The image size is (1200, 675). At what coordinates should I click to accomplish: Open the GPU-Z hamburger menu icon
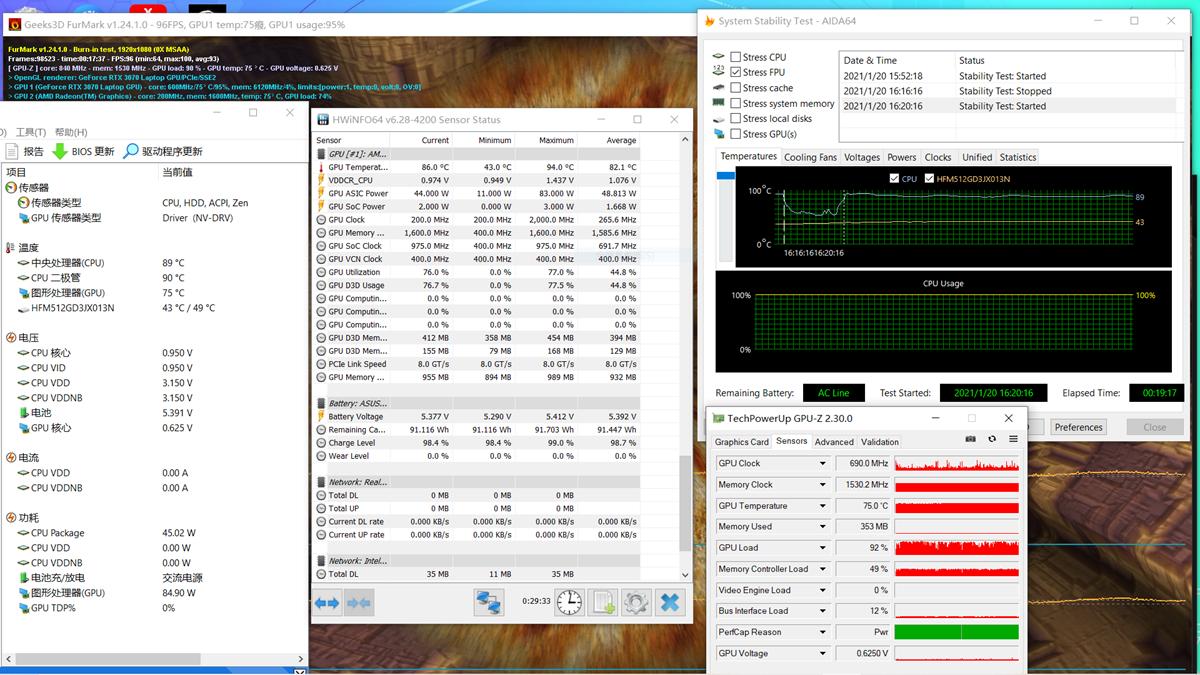[x=1013, y=438]
